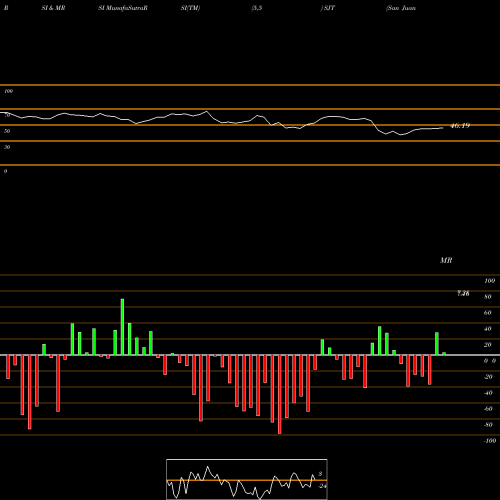Click the RSI value 46.19 label
The height and width of the screenshot is (500, 500).
tap(460, 126)
